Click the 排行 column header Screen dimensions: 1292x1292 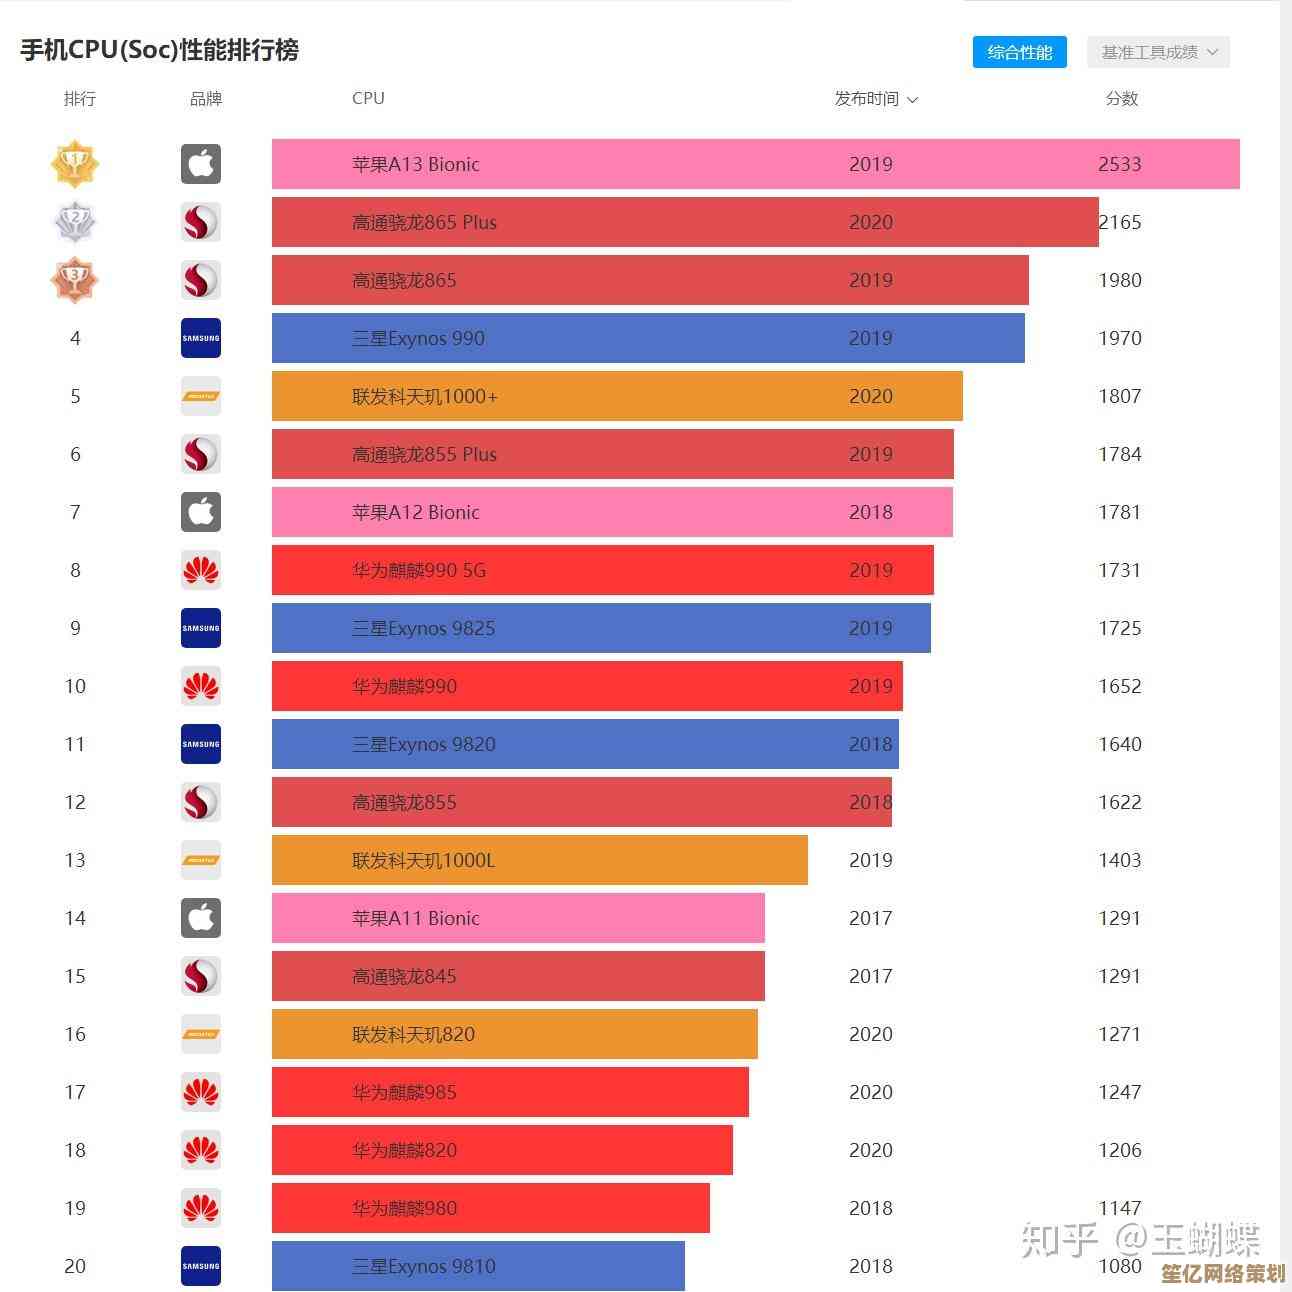tap(80, 99)
